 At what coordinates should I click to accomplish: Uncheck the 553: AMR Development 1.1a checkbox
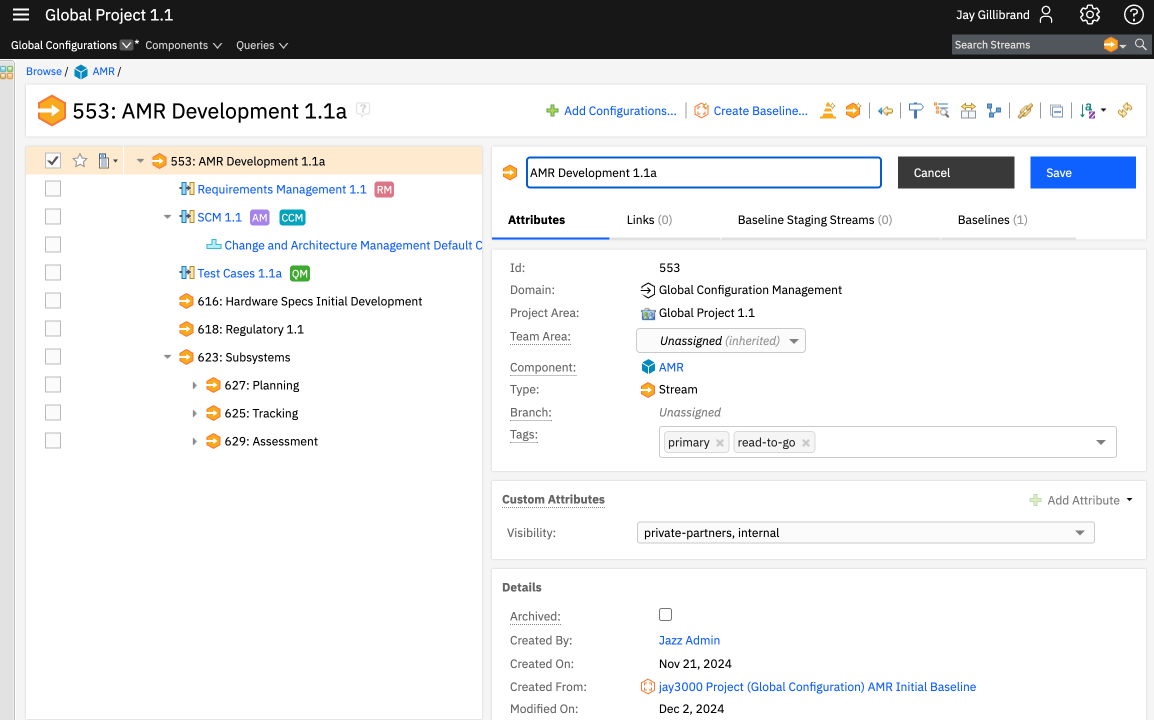52,160
